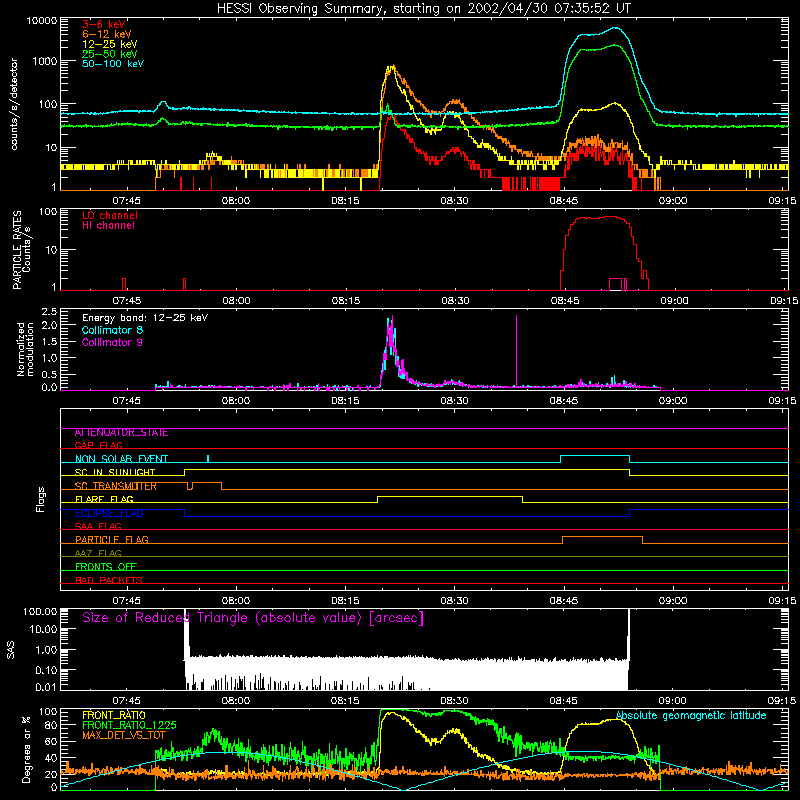
Task: Click the 'Energy band: 12-25 keV' label
Action: (x=145, y=318)
